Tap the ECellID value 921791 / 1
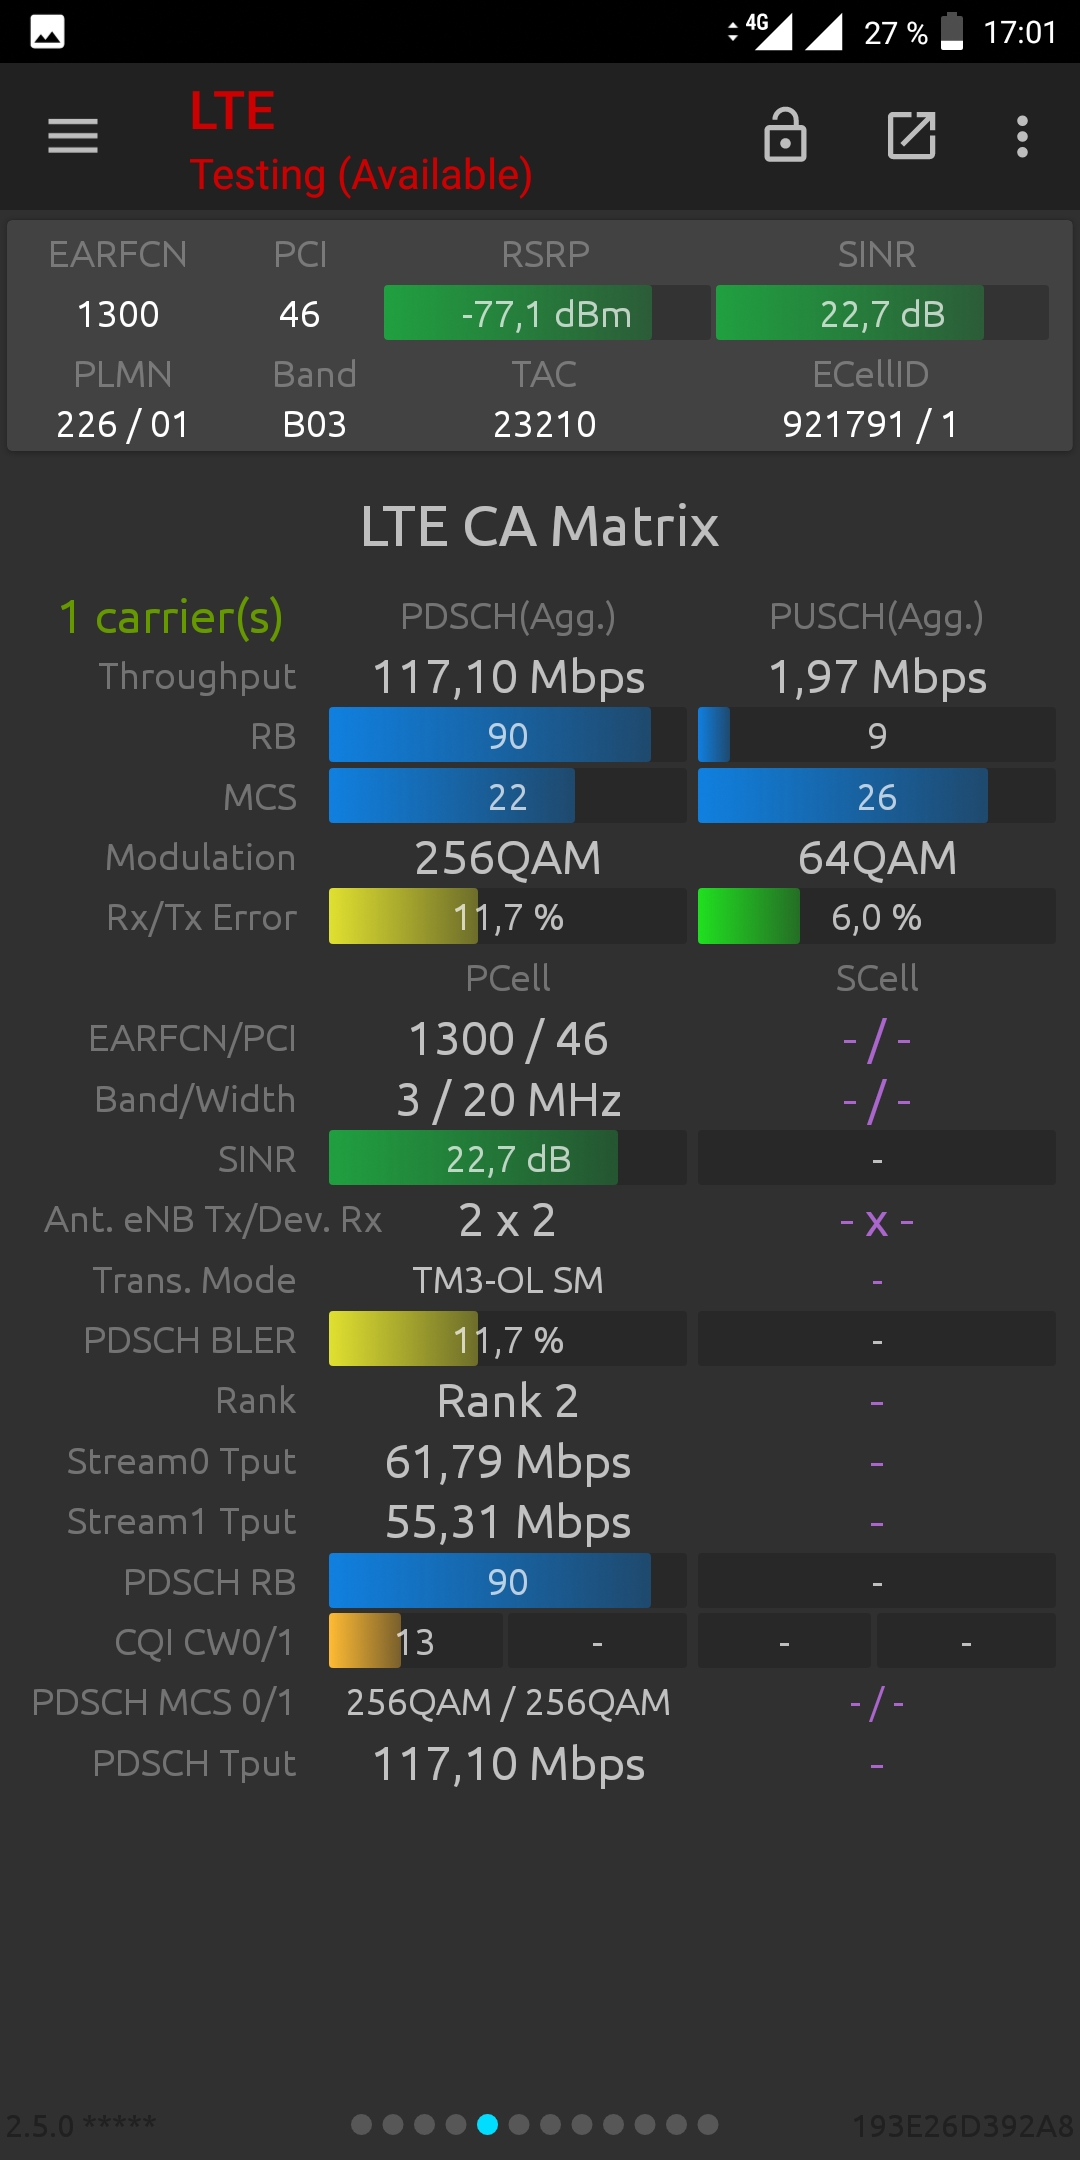Image resolution: width=1080 pixels, height=2160 pixels. pyautogui.click(x=870, y=424)
